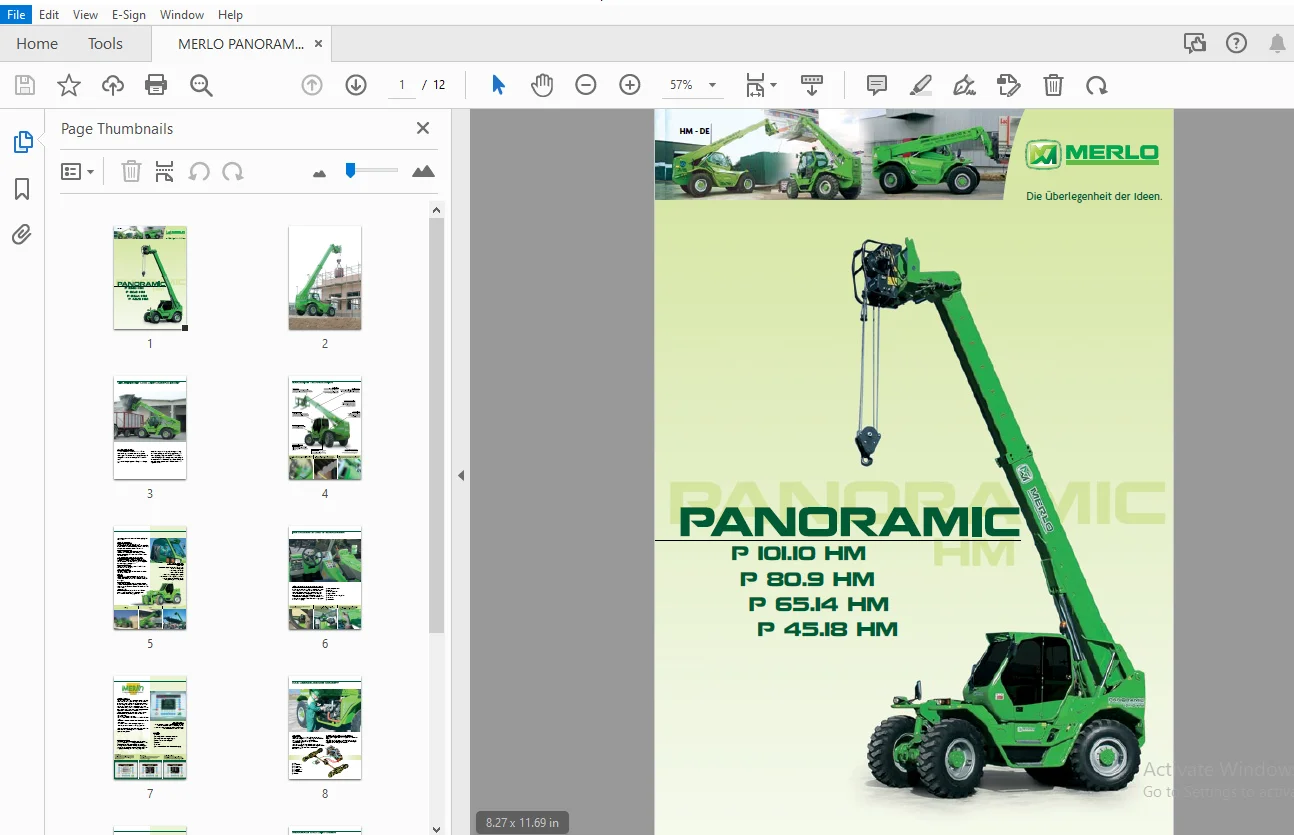Delete selected thumbnails with the panel trash icon

131,172
